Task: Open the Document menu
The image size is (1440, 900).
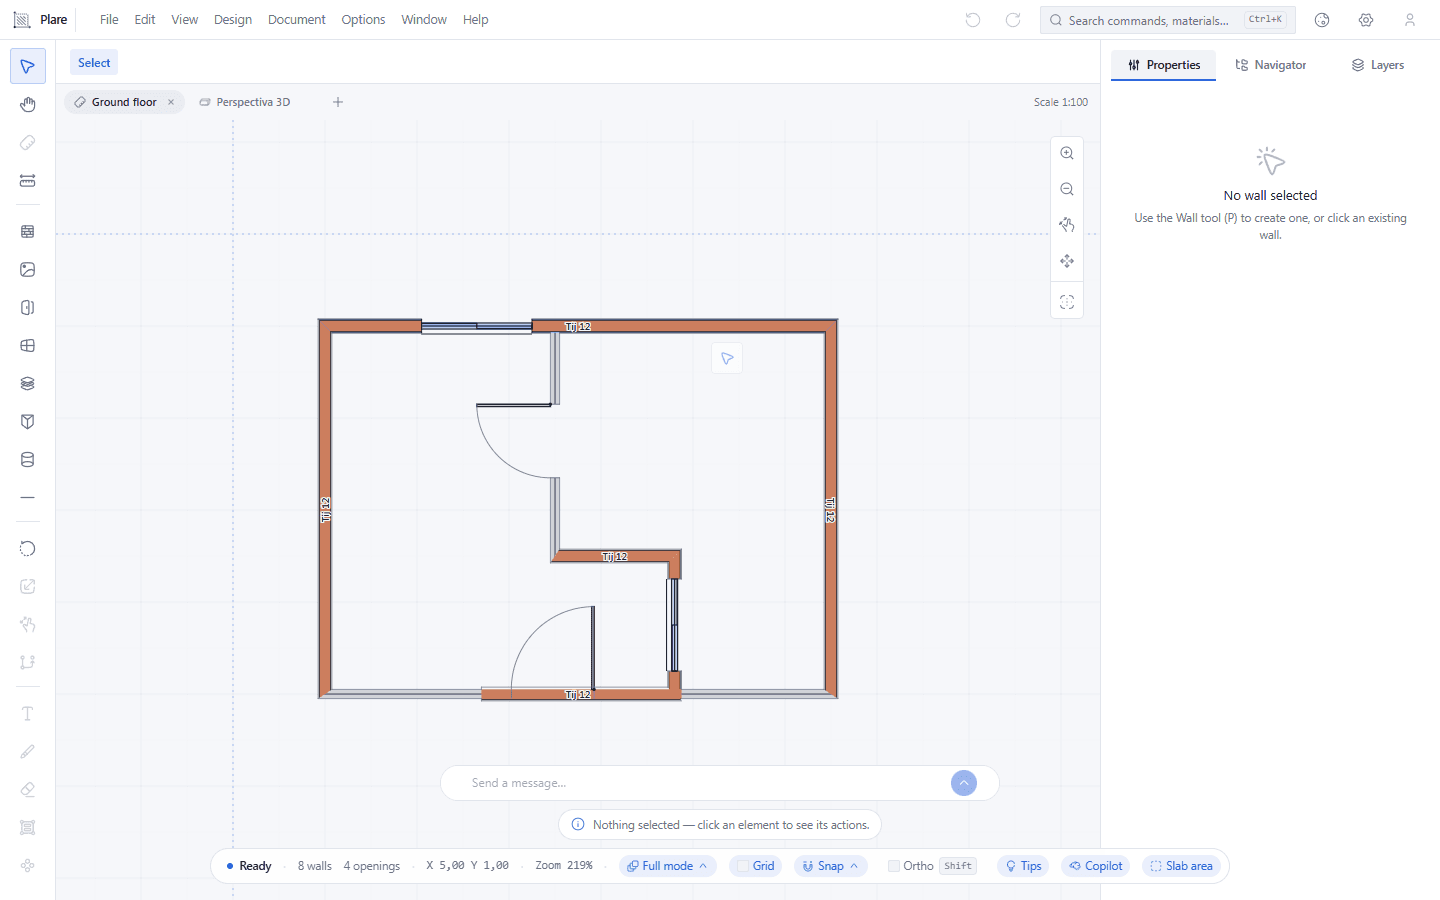Action: click(297, 20)
